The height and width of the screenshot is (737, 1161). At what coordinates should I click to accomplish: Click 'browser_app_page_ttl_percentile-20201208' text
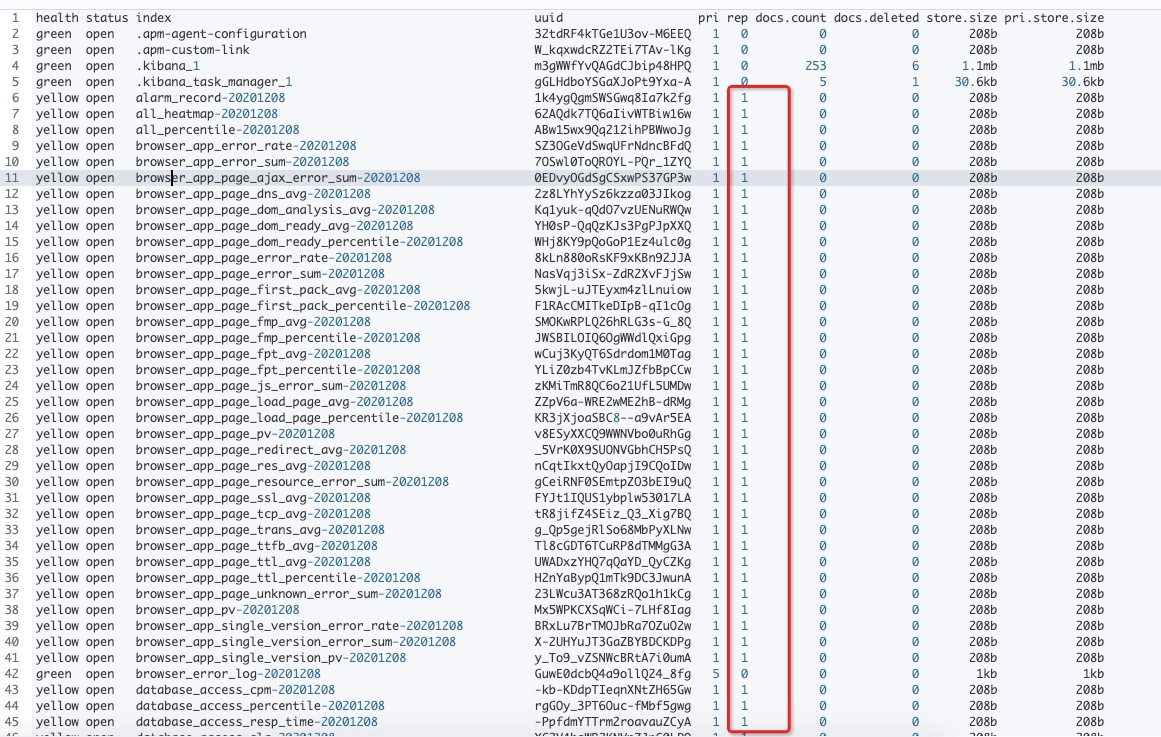(x=278, y=578)
